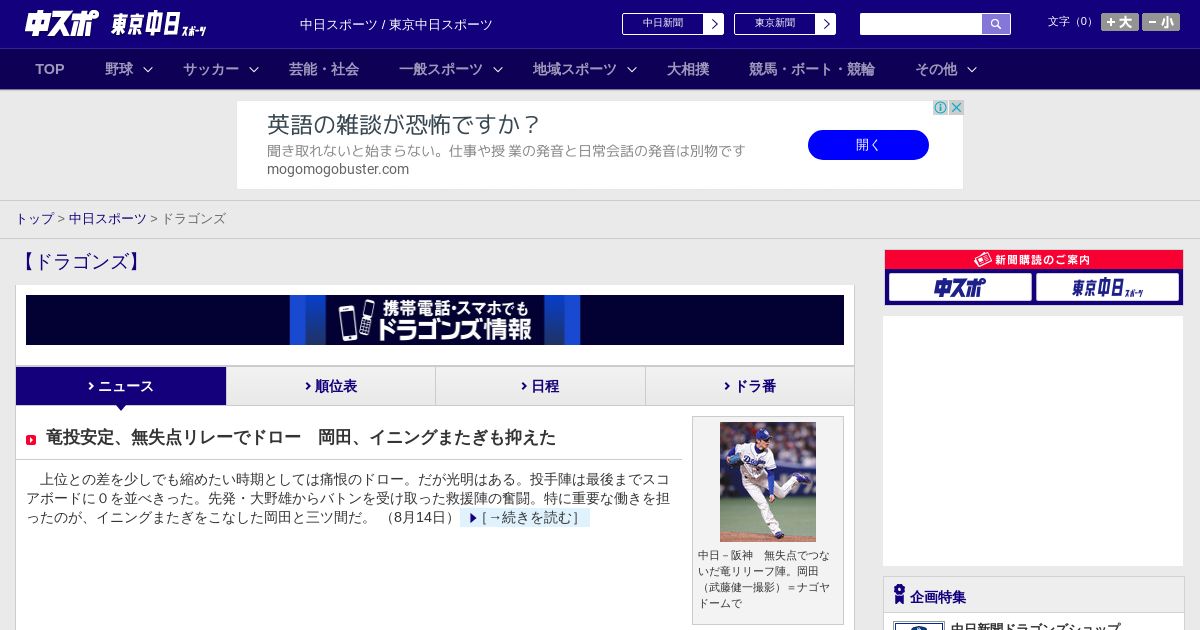Follow the トップ breadcrumb link
Image resolution: width=1200 pixels, height=630 pixels.
34,218
